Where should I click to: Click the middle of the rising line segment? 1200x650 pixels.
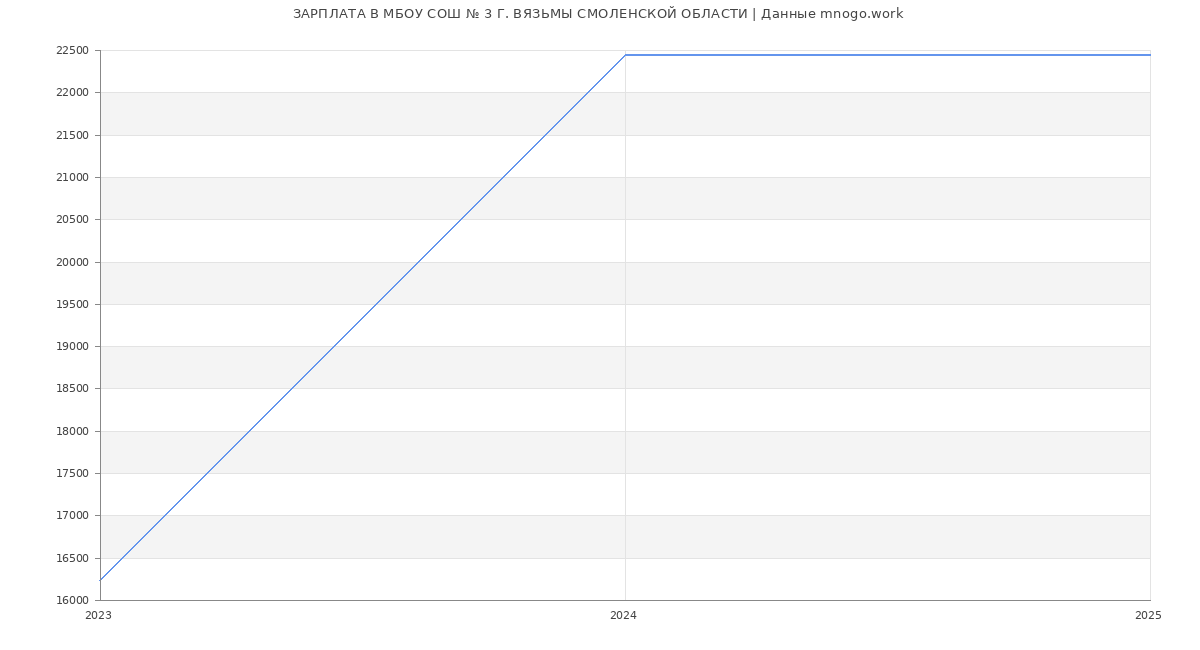363,317
